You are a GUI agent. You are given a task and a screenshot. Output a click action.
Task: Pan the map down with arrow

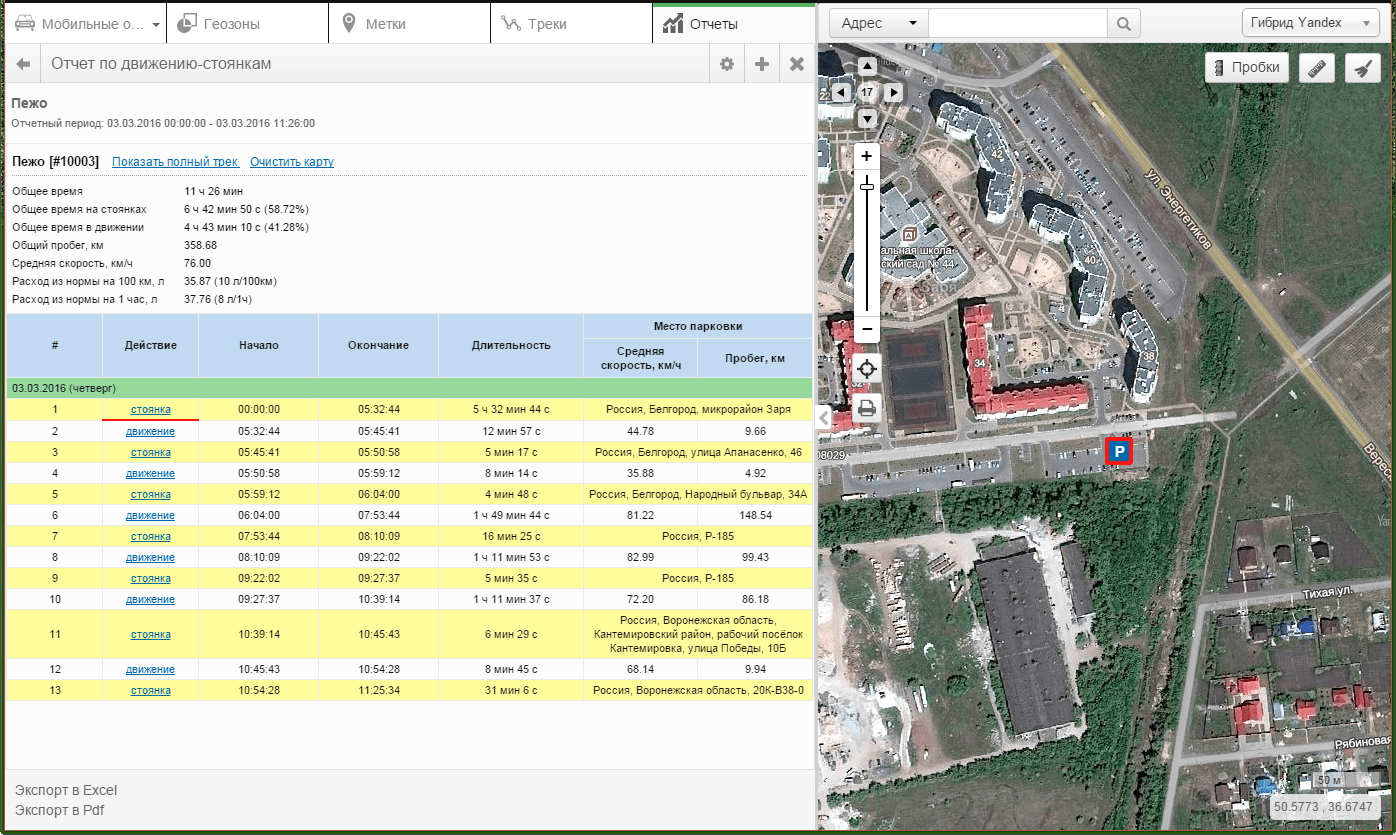click(x=867, y=118)
